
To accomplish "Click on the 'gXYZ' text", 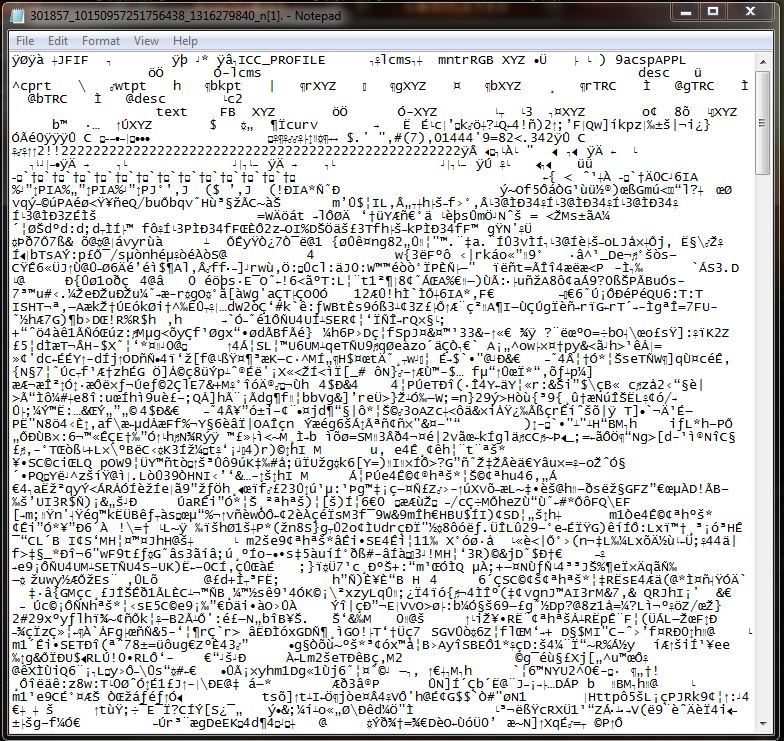I will tap(410, 86).
